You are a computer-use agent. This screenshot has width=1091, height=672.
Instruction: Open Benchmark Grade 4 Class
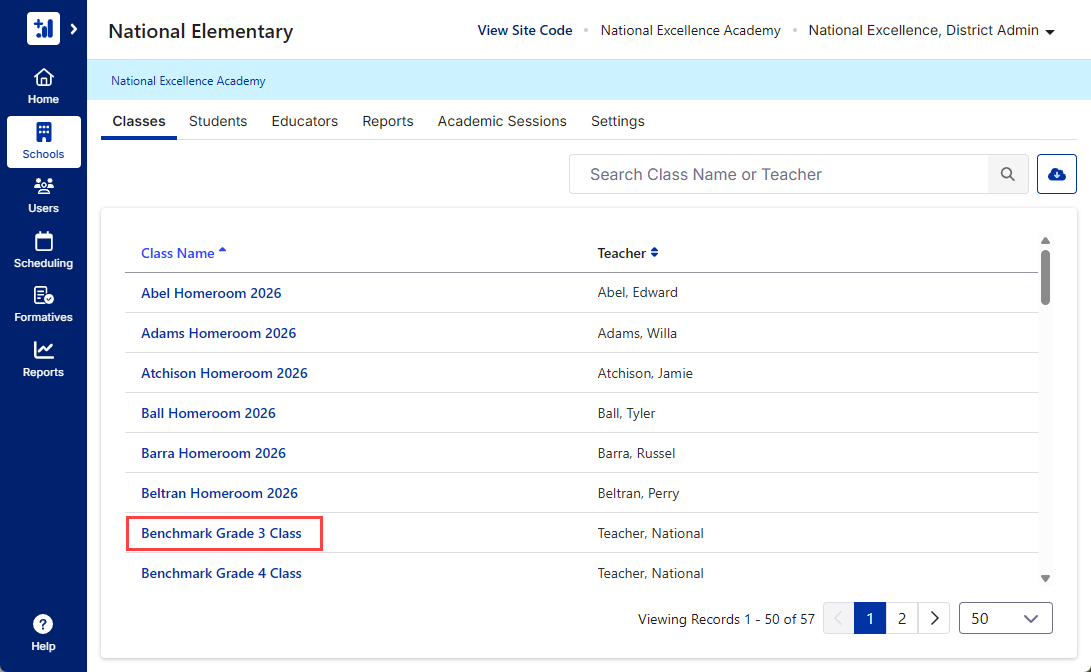pos(221,573)
